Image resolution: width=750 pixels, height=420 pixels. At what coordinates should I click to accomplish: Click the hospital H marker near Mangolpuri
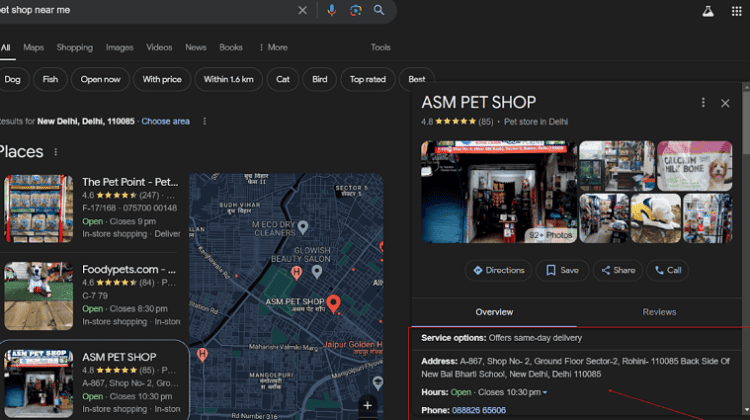pos(202,354)
